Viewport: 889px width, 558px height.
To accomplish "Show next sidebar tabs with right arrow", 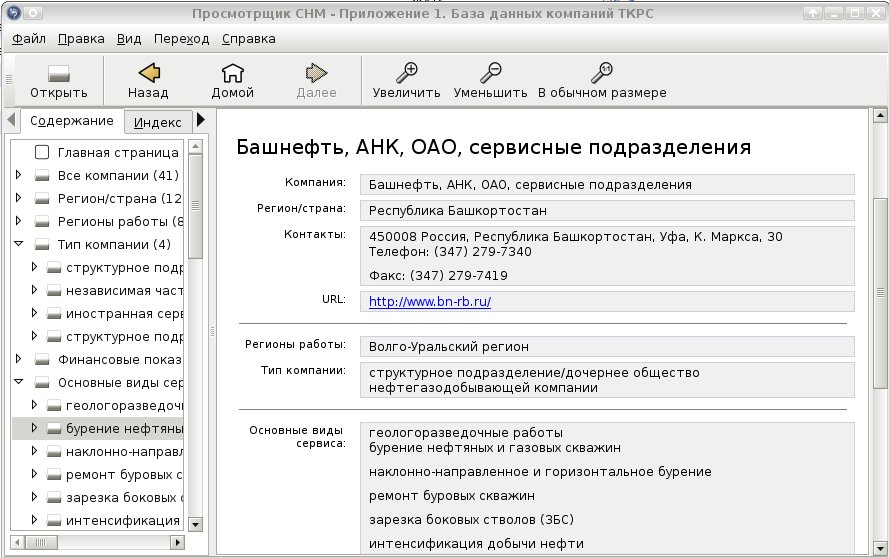I will pos(201,120).
